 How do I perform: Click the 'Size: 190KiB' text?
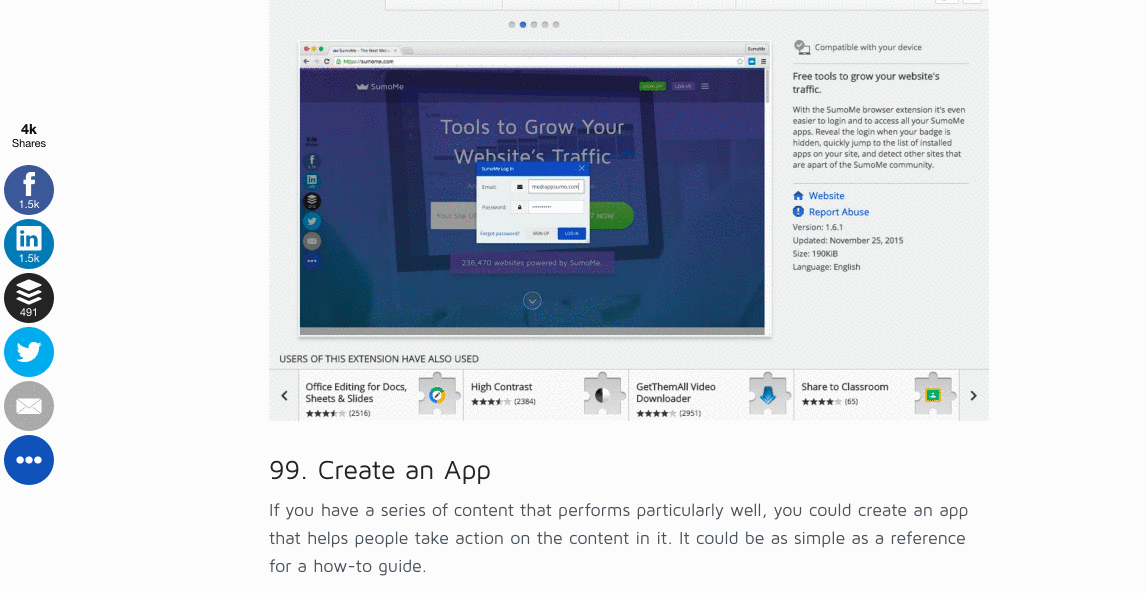tap(816, 254)
